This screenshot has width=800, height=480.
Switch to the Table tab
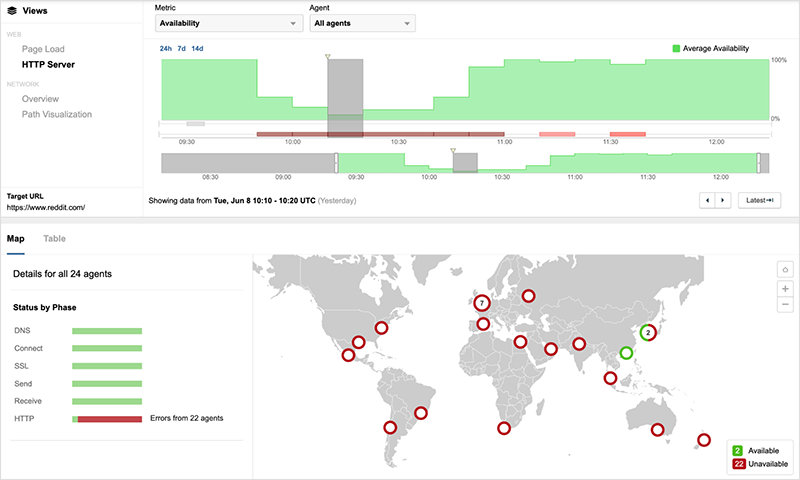point(55,239)
